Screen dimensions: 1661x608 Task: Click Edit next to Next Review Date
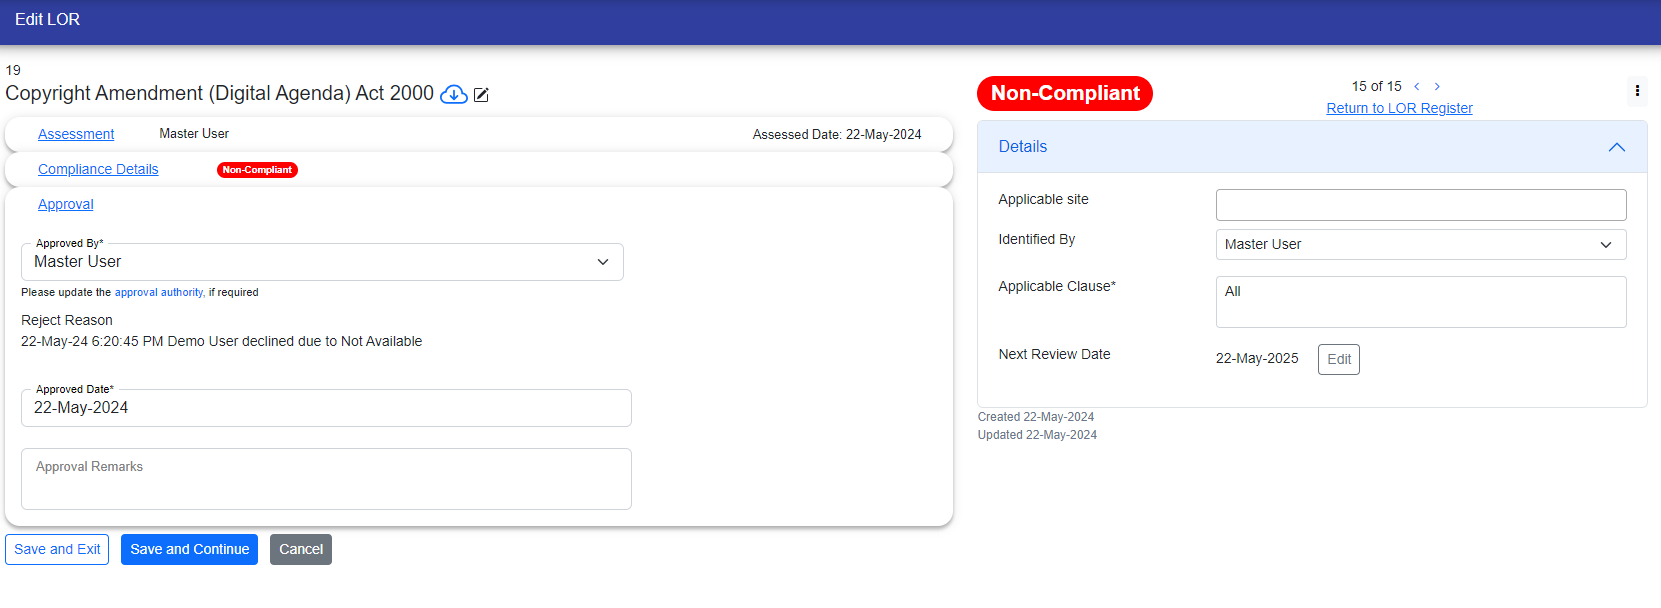coord(1338,359)
